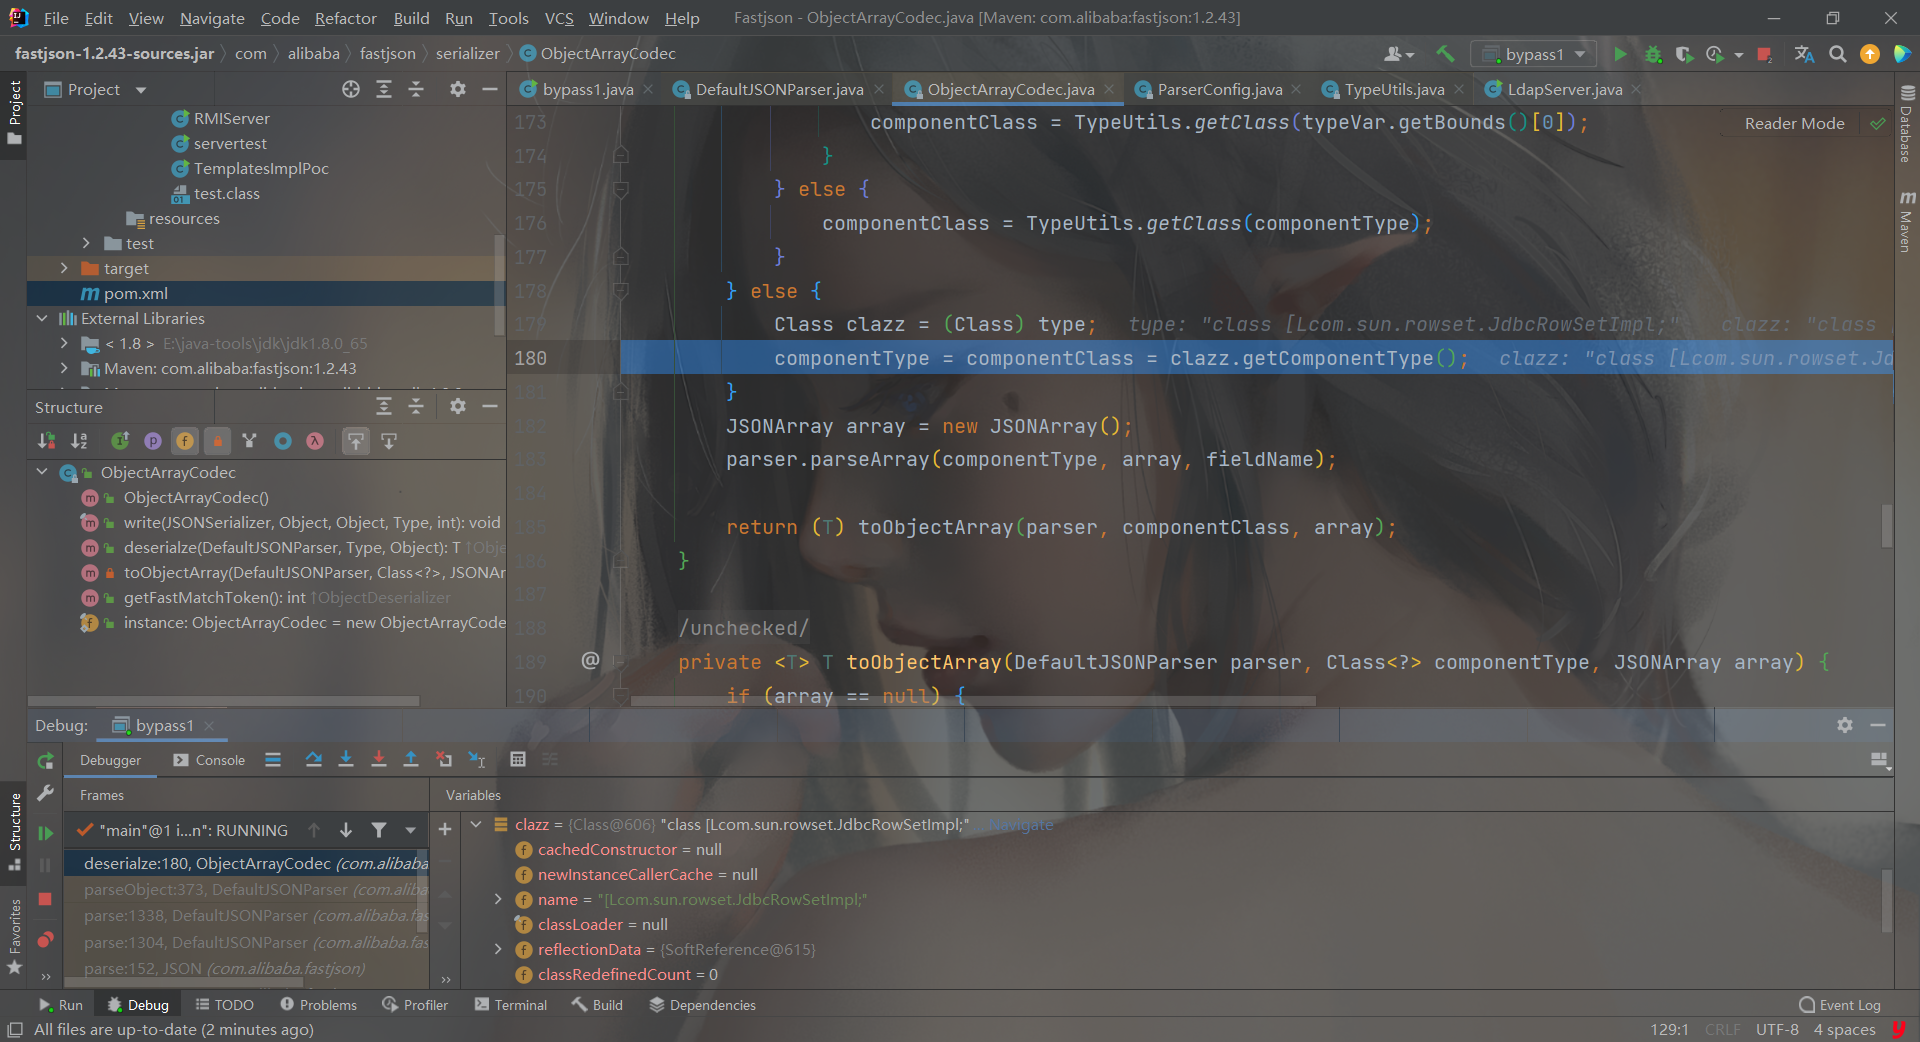Toggle sort alphabetically in Structure panel
Image resolution: width=1920 pixels, height=1042 pixels.
79,441
